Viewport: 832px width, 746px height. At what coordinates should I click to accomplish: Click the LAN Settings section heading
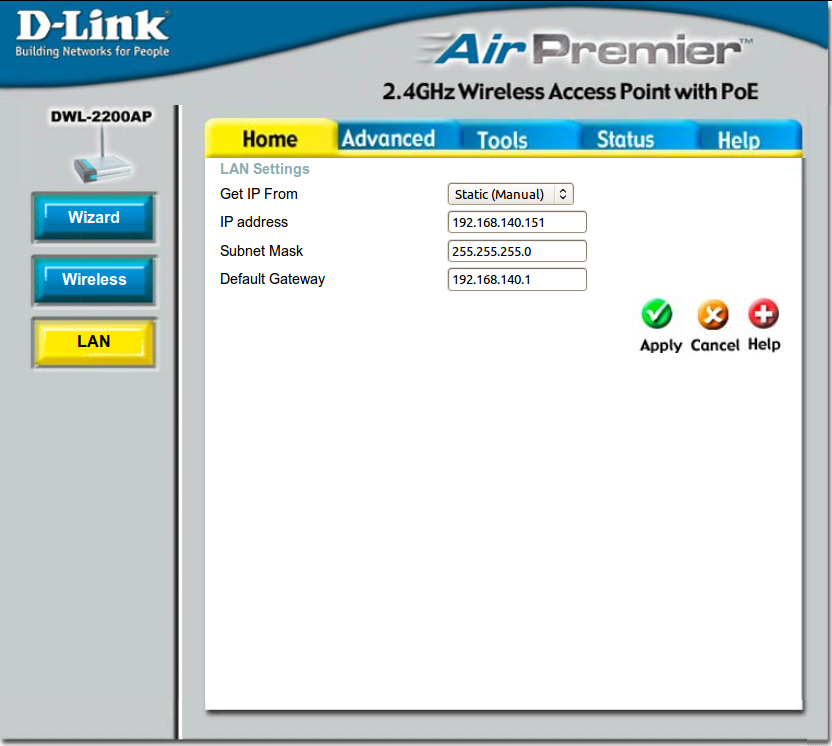[x=264, y=169]
